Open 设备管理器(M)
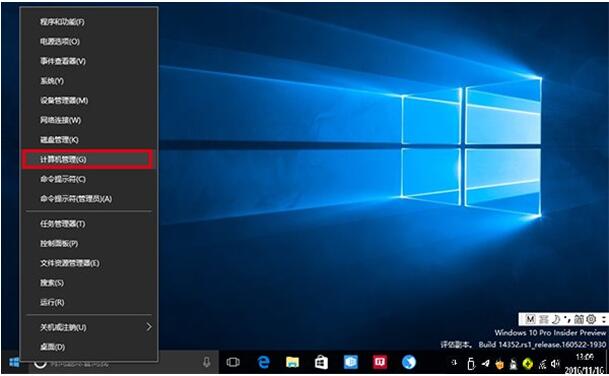 [x=89, y=101]
